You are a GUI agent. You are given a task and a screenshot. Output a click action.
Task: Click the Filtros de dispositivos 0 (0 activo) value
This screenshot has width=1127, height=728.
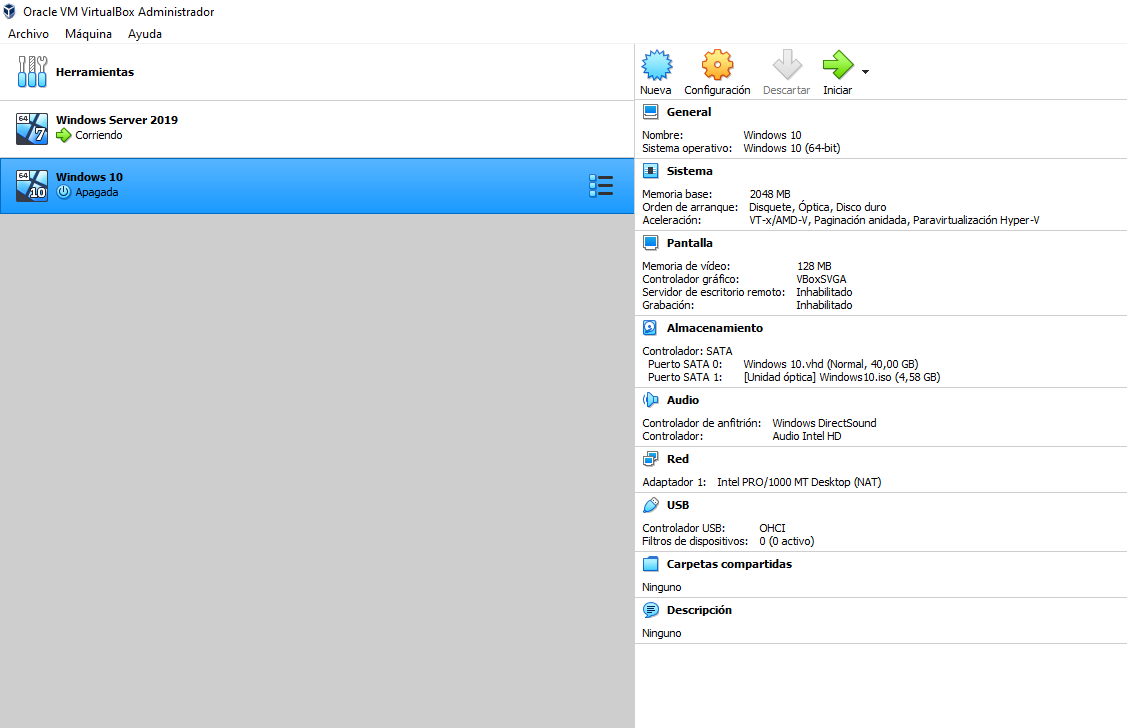point(786,541)
